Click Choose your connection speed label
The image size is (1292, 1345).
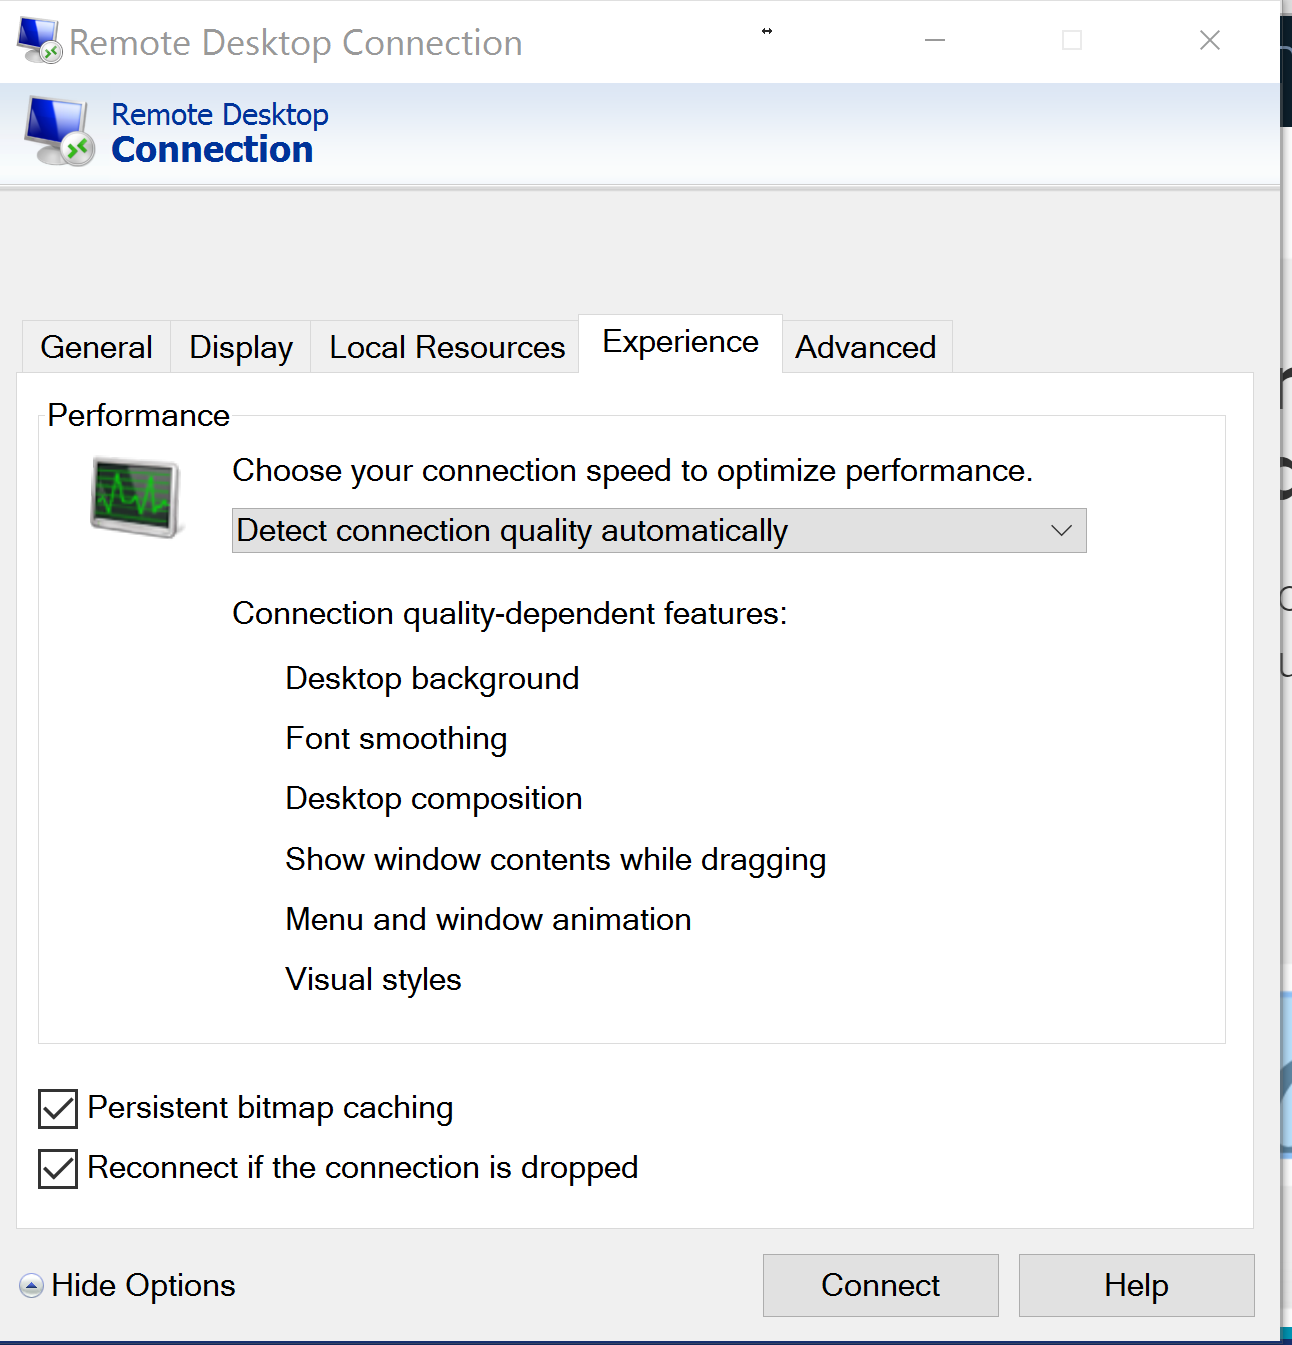pos(632,471)
